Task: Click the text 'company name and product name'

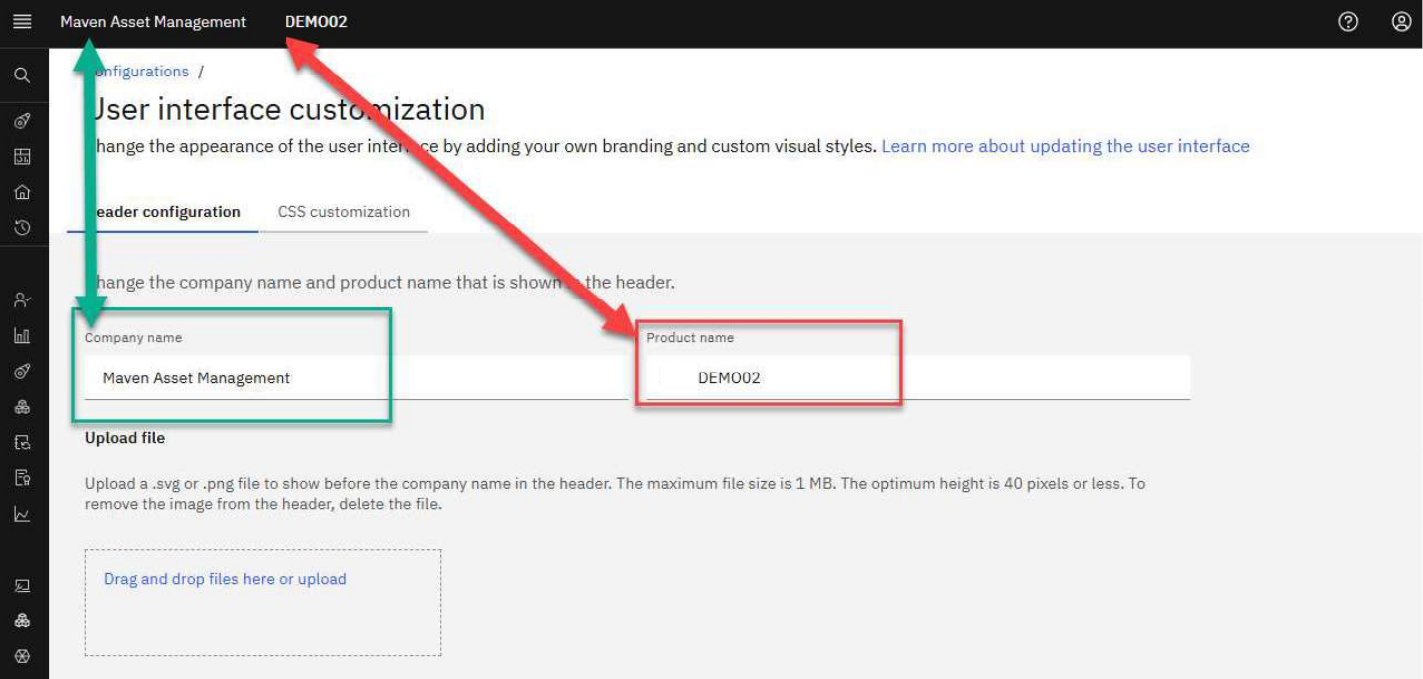Action: coord(315,283)
